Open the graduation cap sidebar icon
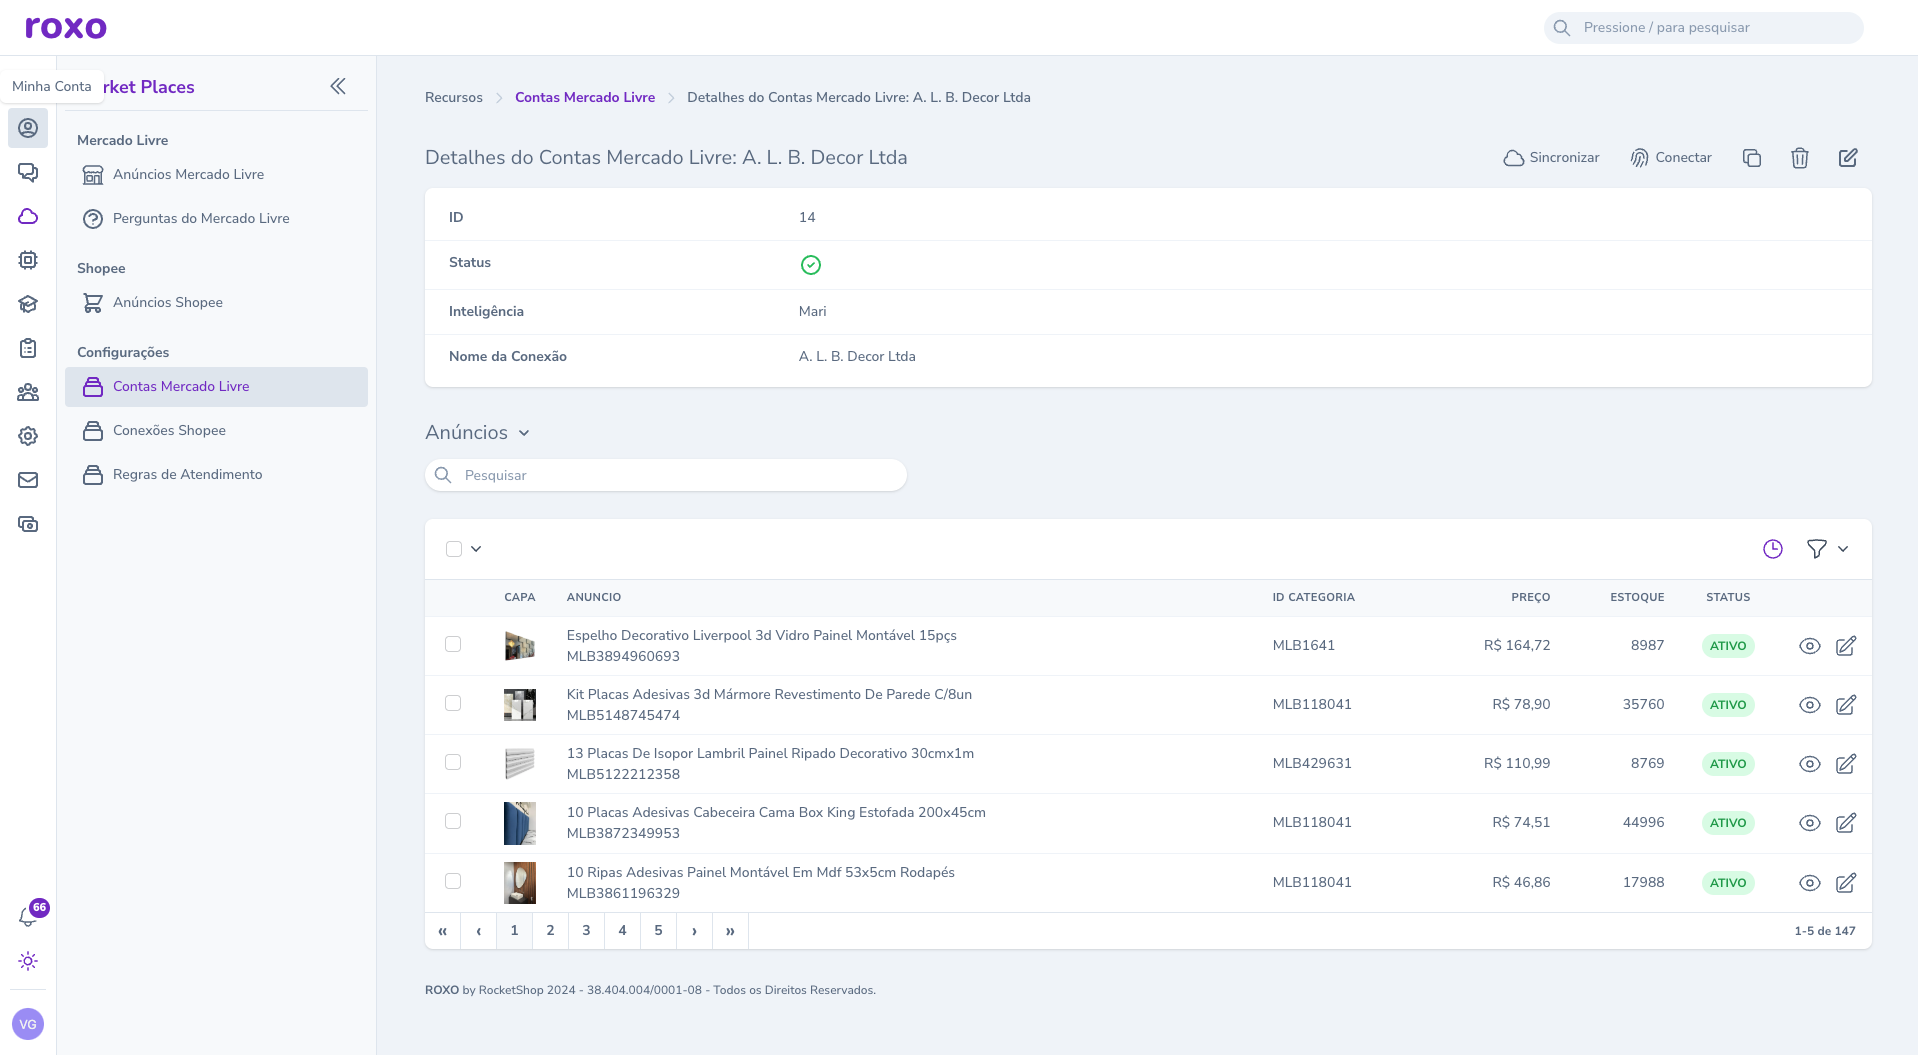 tap(28, 304)
